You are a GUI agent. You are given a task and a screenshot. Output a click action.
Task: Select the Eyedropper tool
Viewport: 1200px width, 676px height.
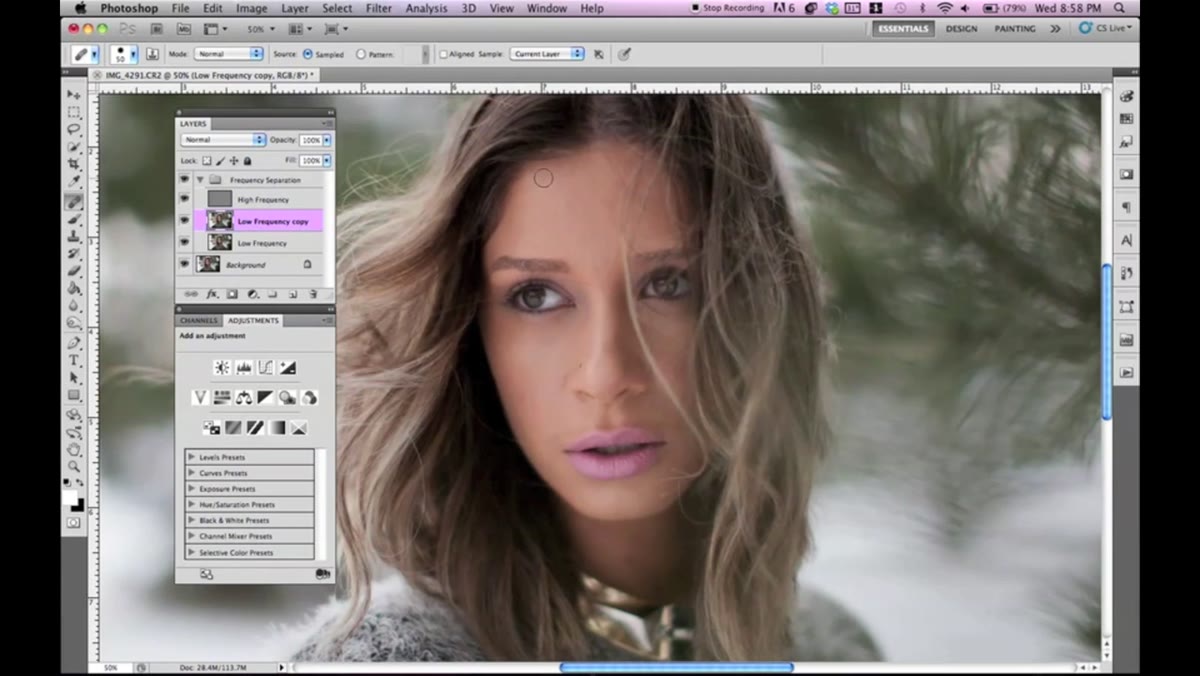pyautogui.click(x=74, y=183)
